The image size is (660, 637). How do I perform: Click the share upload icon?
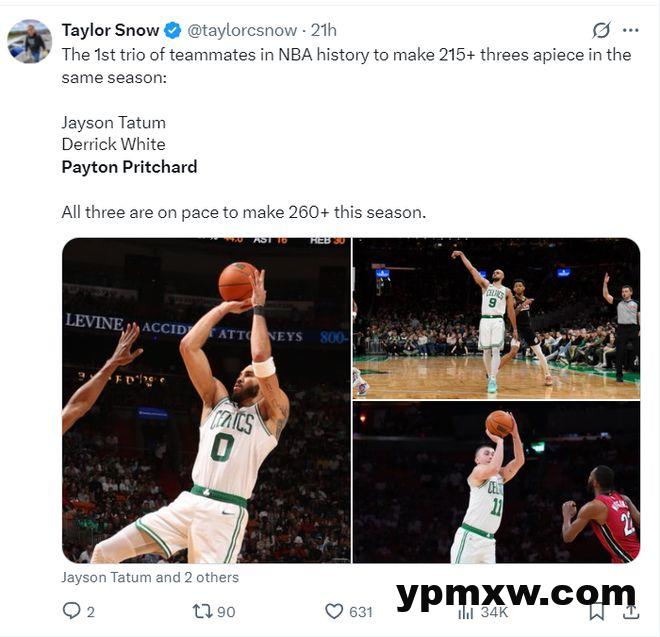point(631,611)
